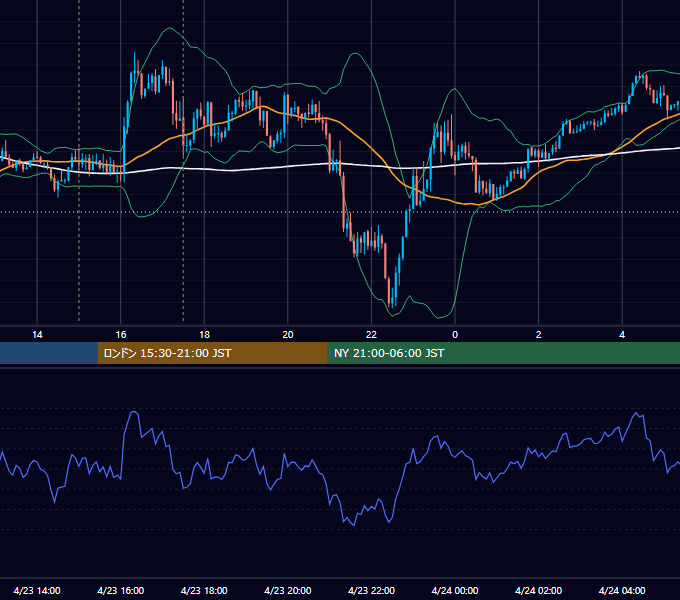This screenshot has width=680, height=600.
Task: Click the 14 hour label on price chart axis
Action: [37, 335]
